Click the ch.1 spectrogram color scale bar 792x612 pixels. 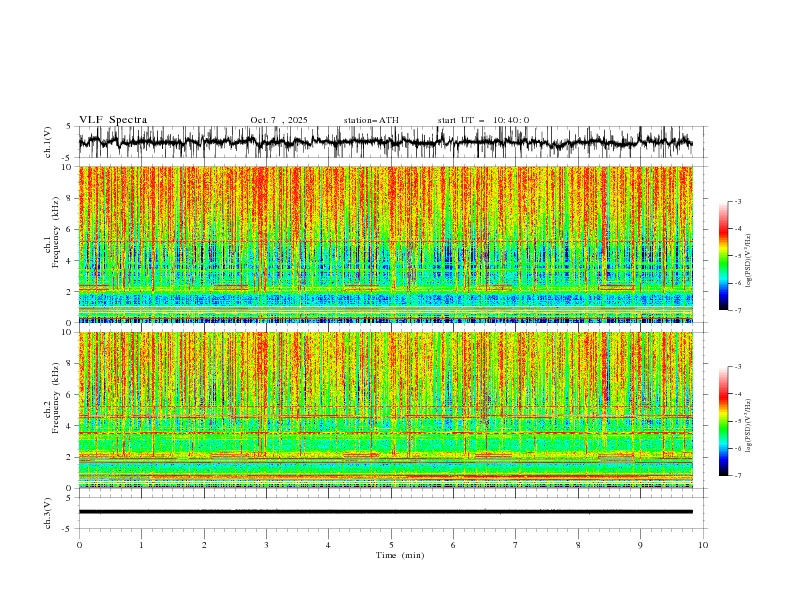723,256
